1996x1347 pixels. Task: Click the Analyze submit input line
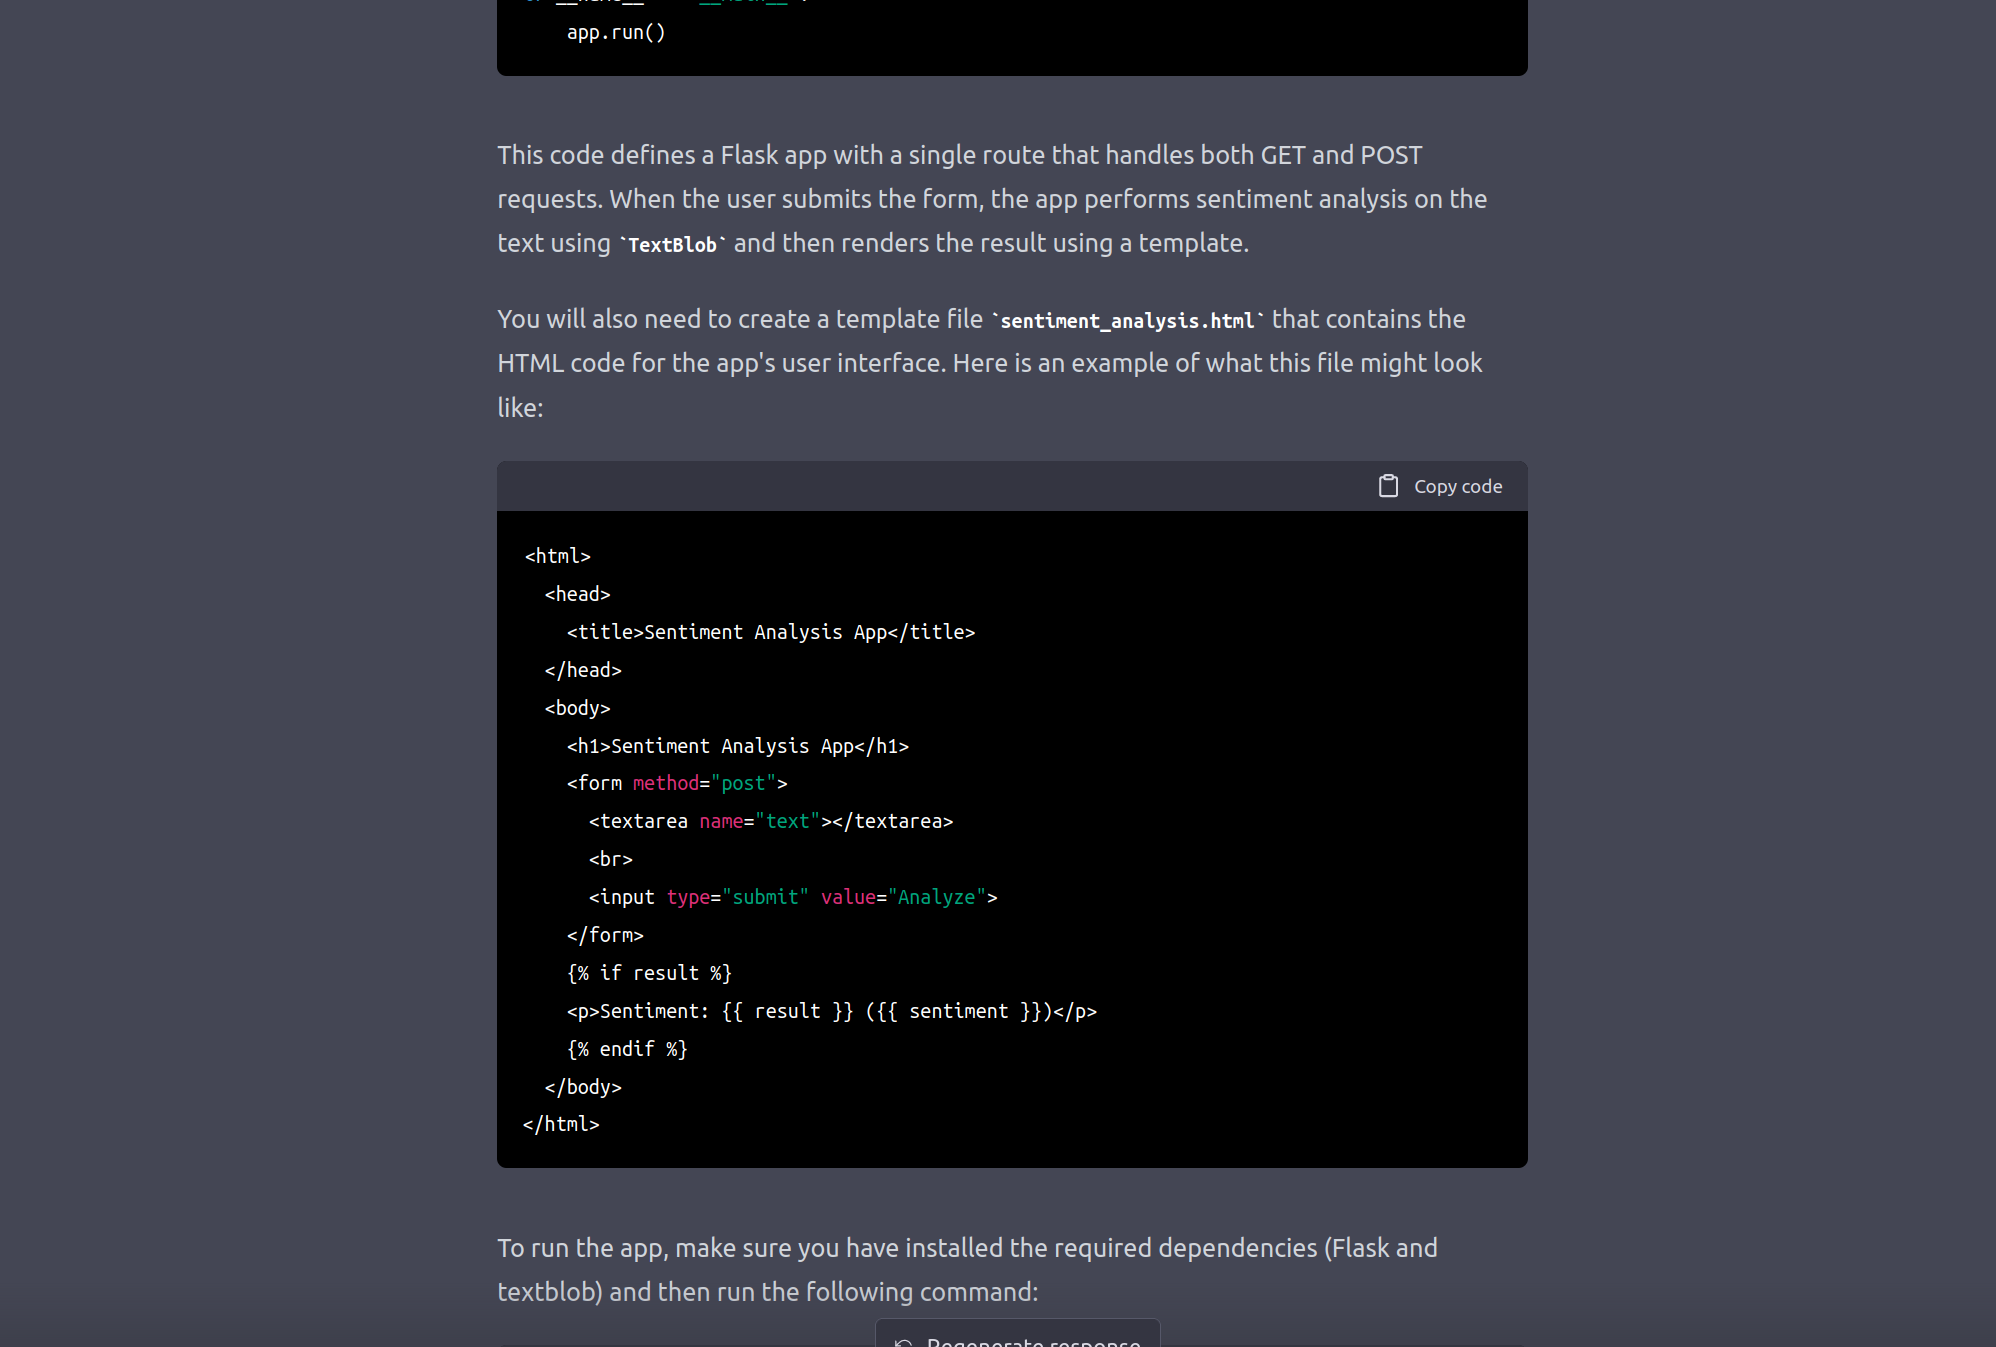[791, 896]
